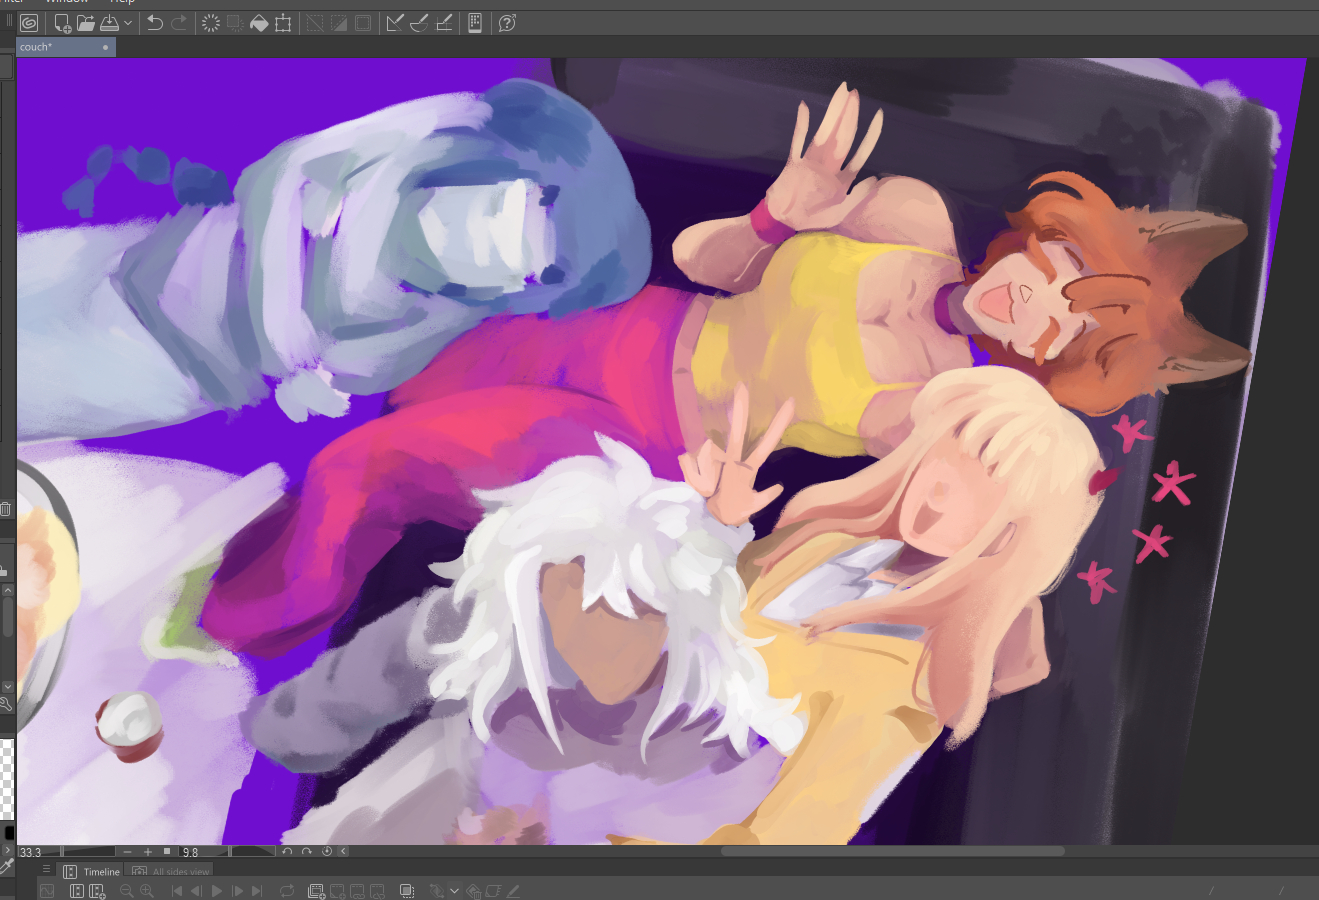
Task: Select the couch document tab
Action: click(60, 47)
